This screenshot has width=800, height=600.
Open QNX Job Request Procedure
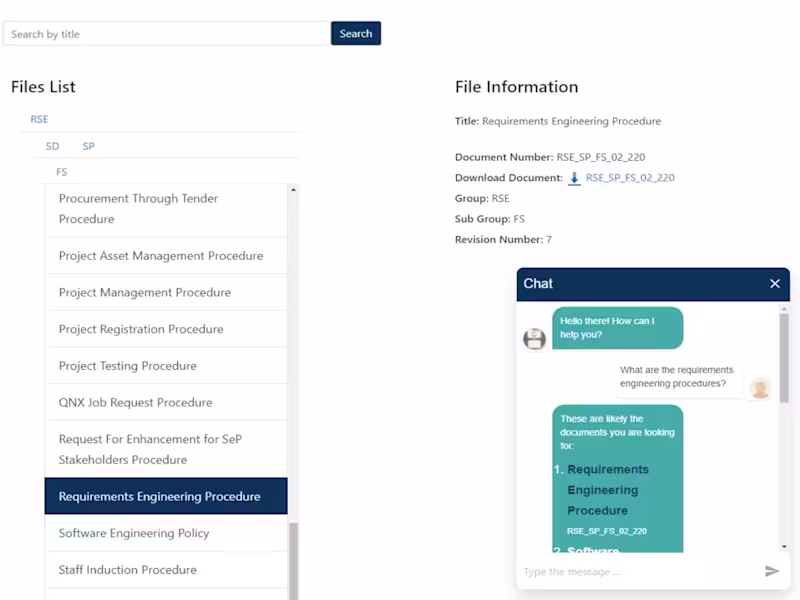pos(166,403)
